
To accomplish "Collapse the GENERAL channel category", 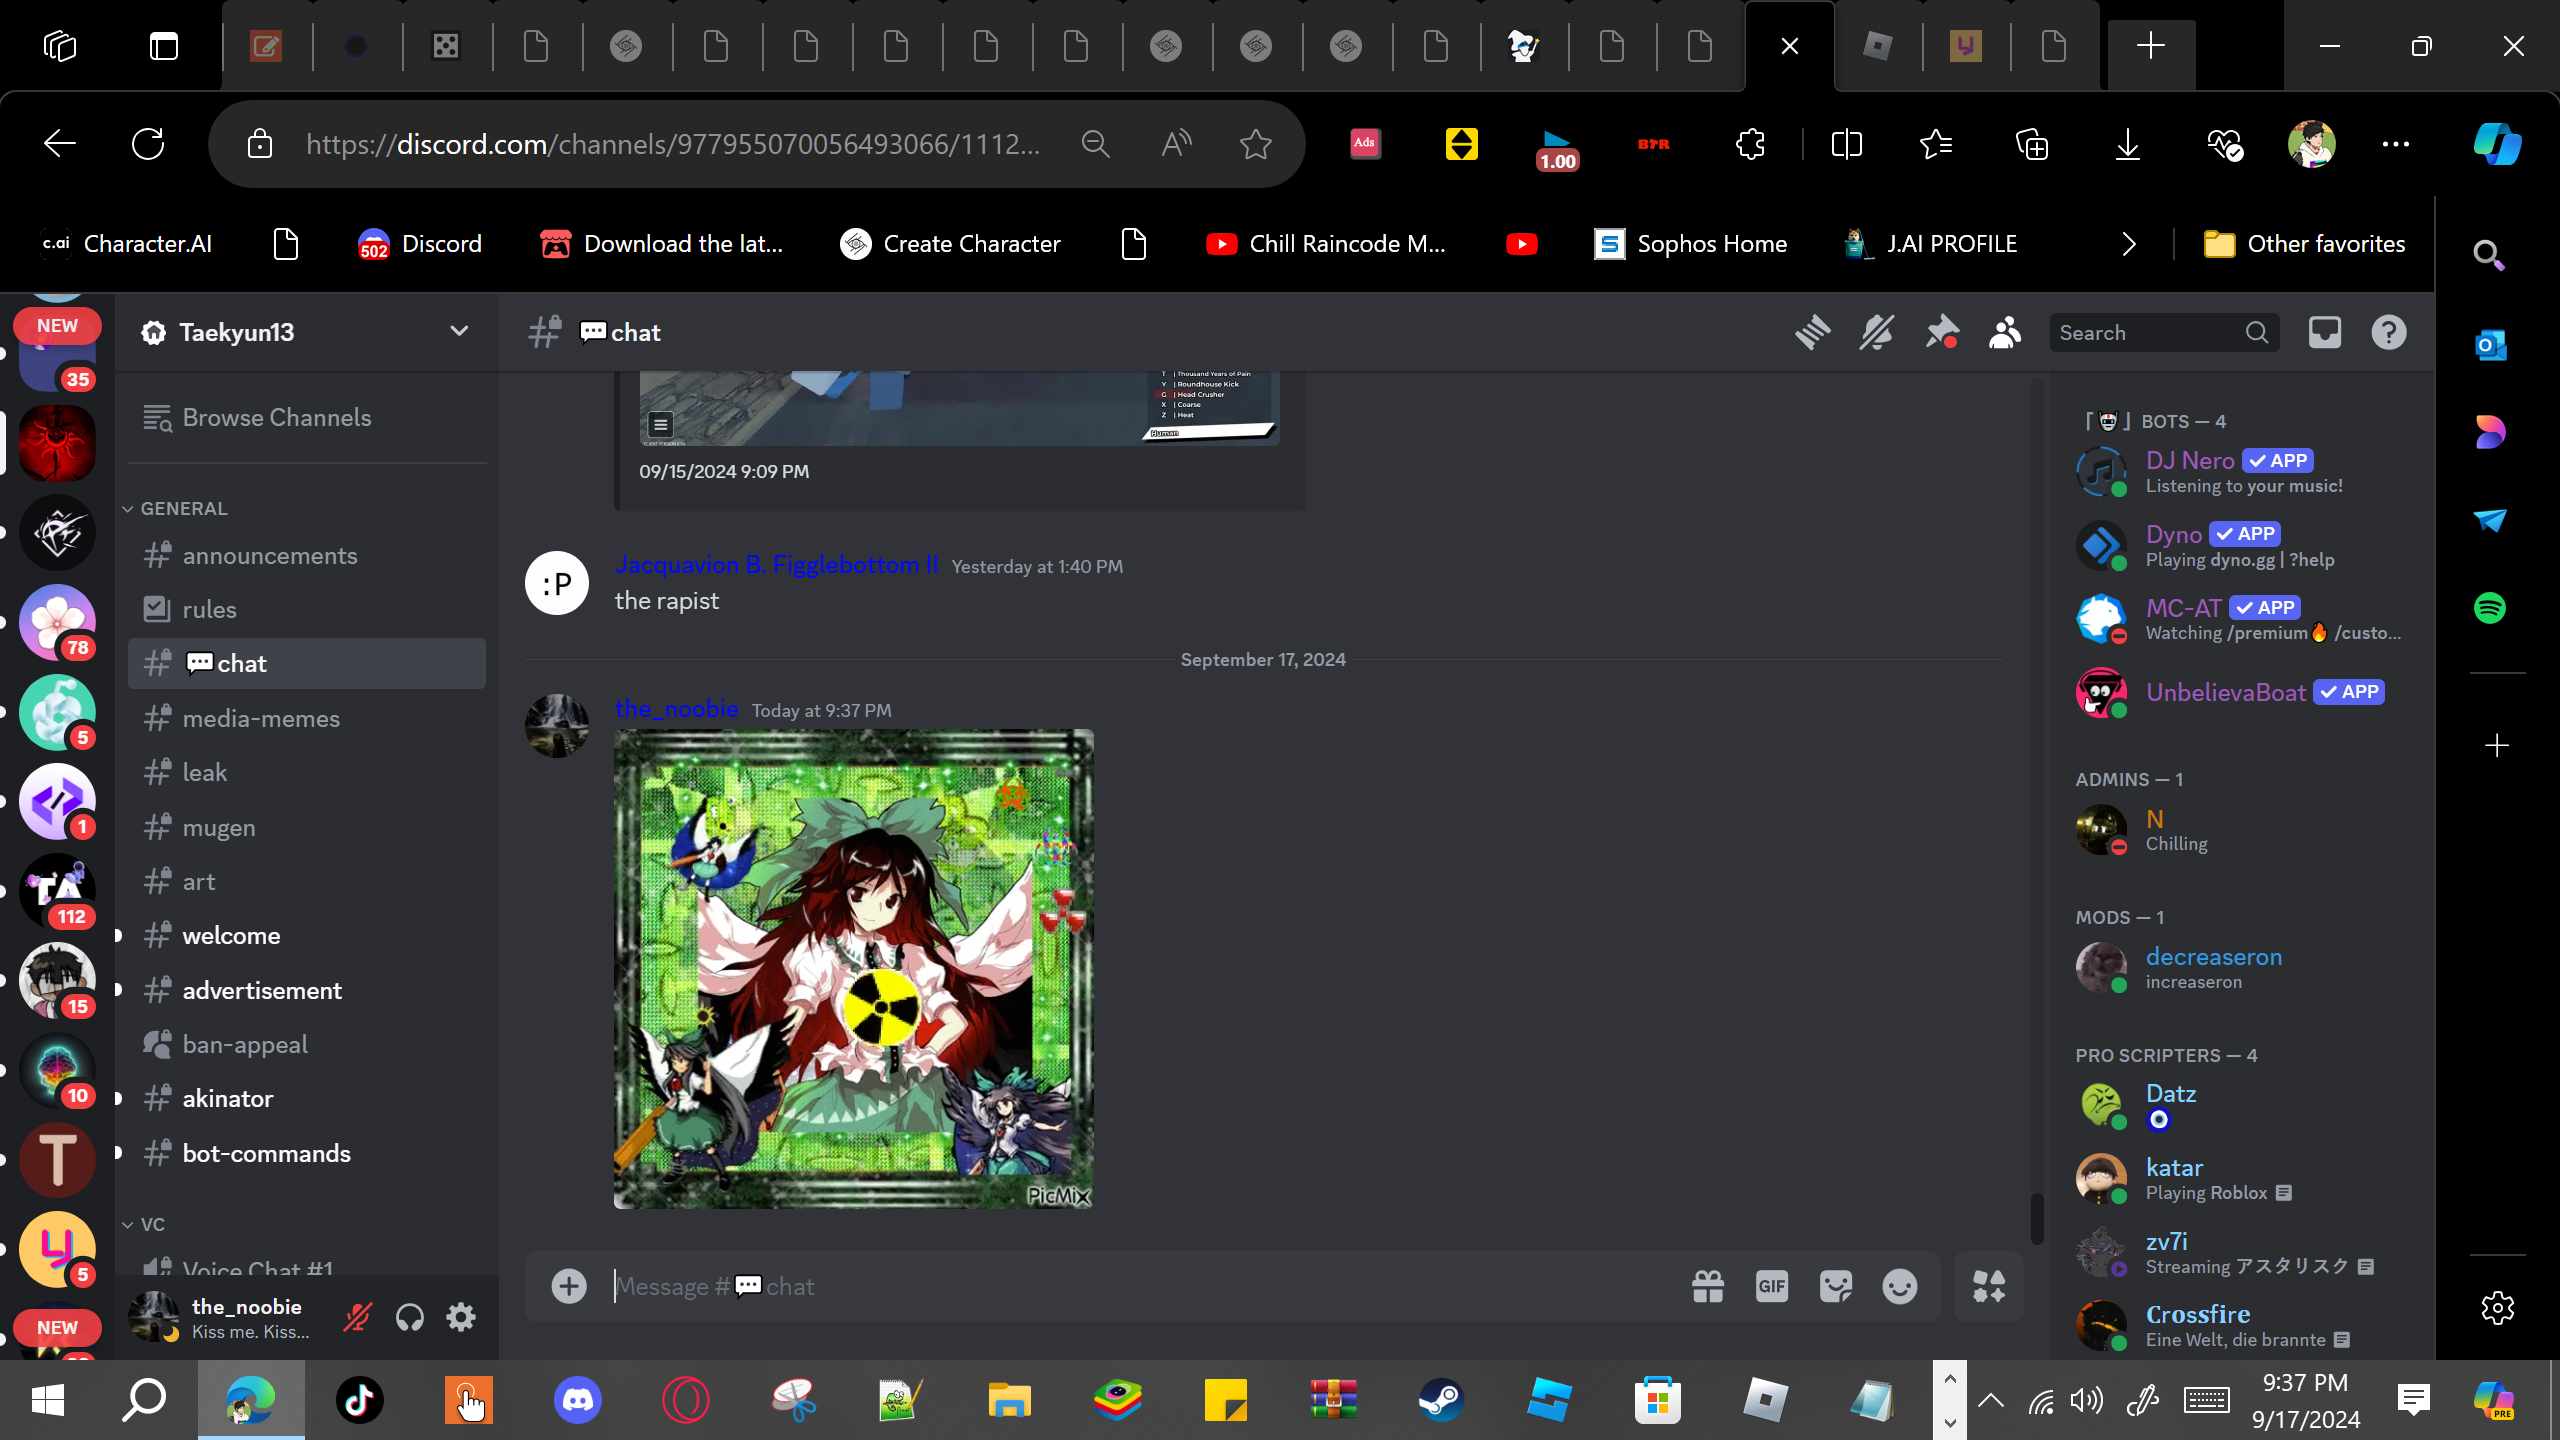I will (183, 509).
